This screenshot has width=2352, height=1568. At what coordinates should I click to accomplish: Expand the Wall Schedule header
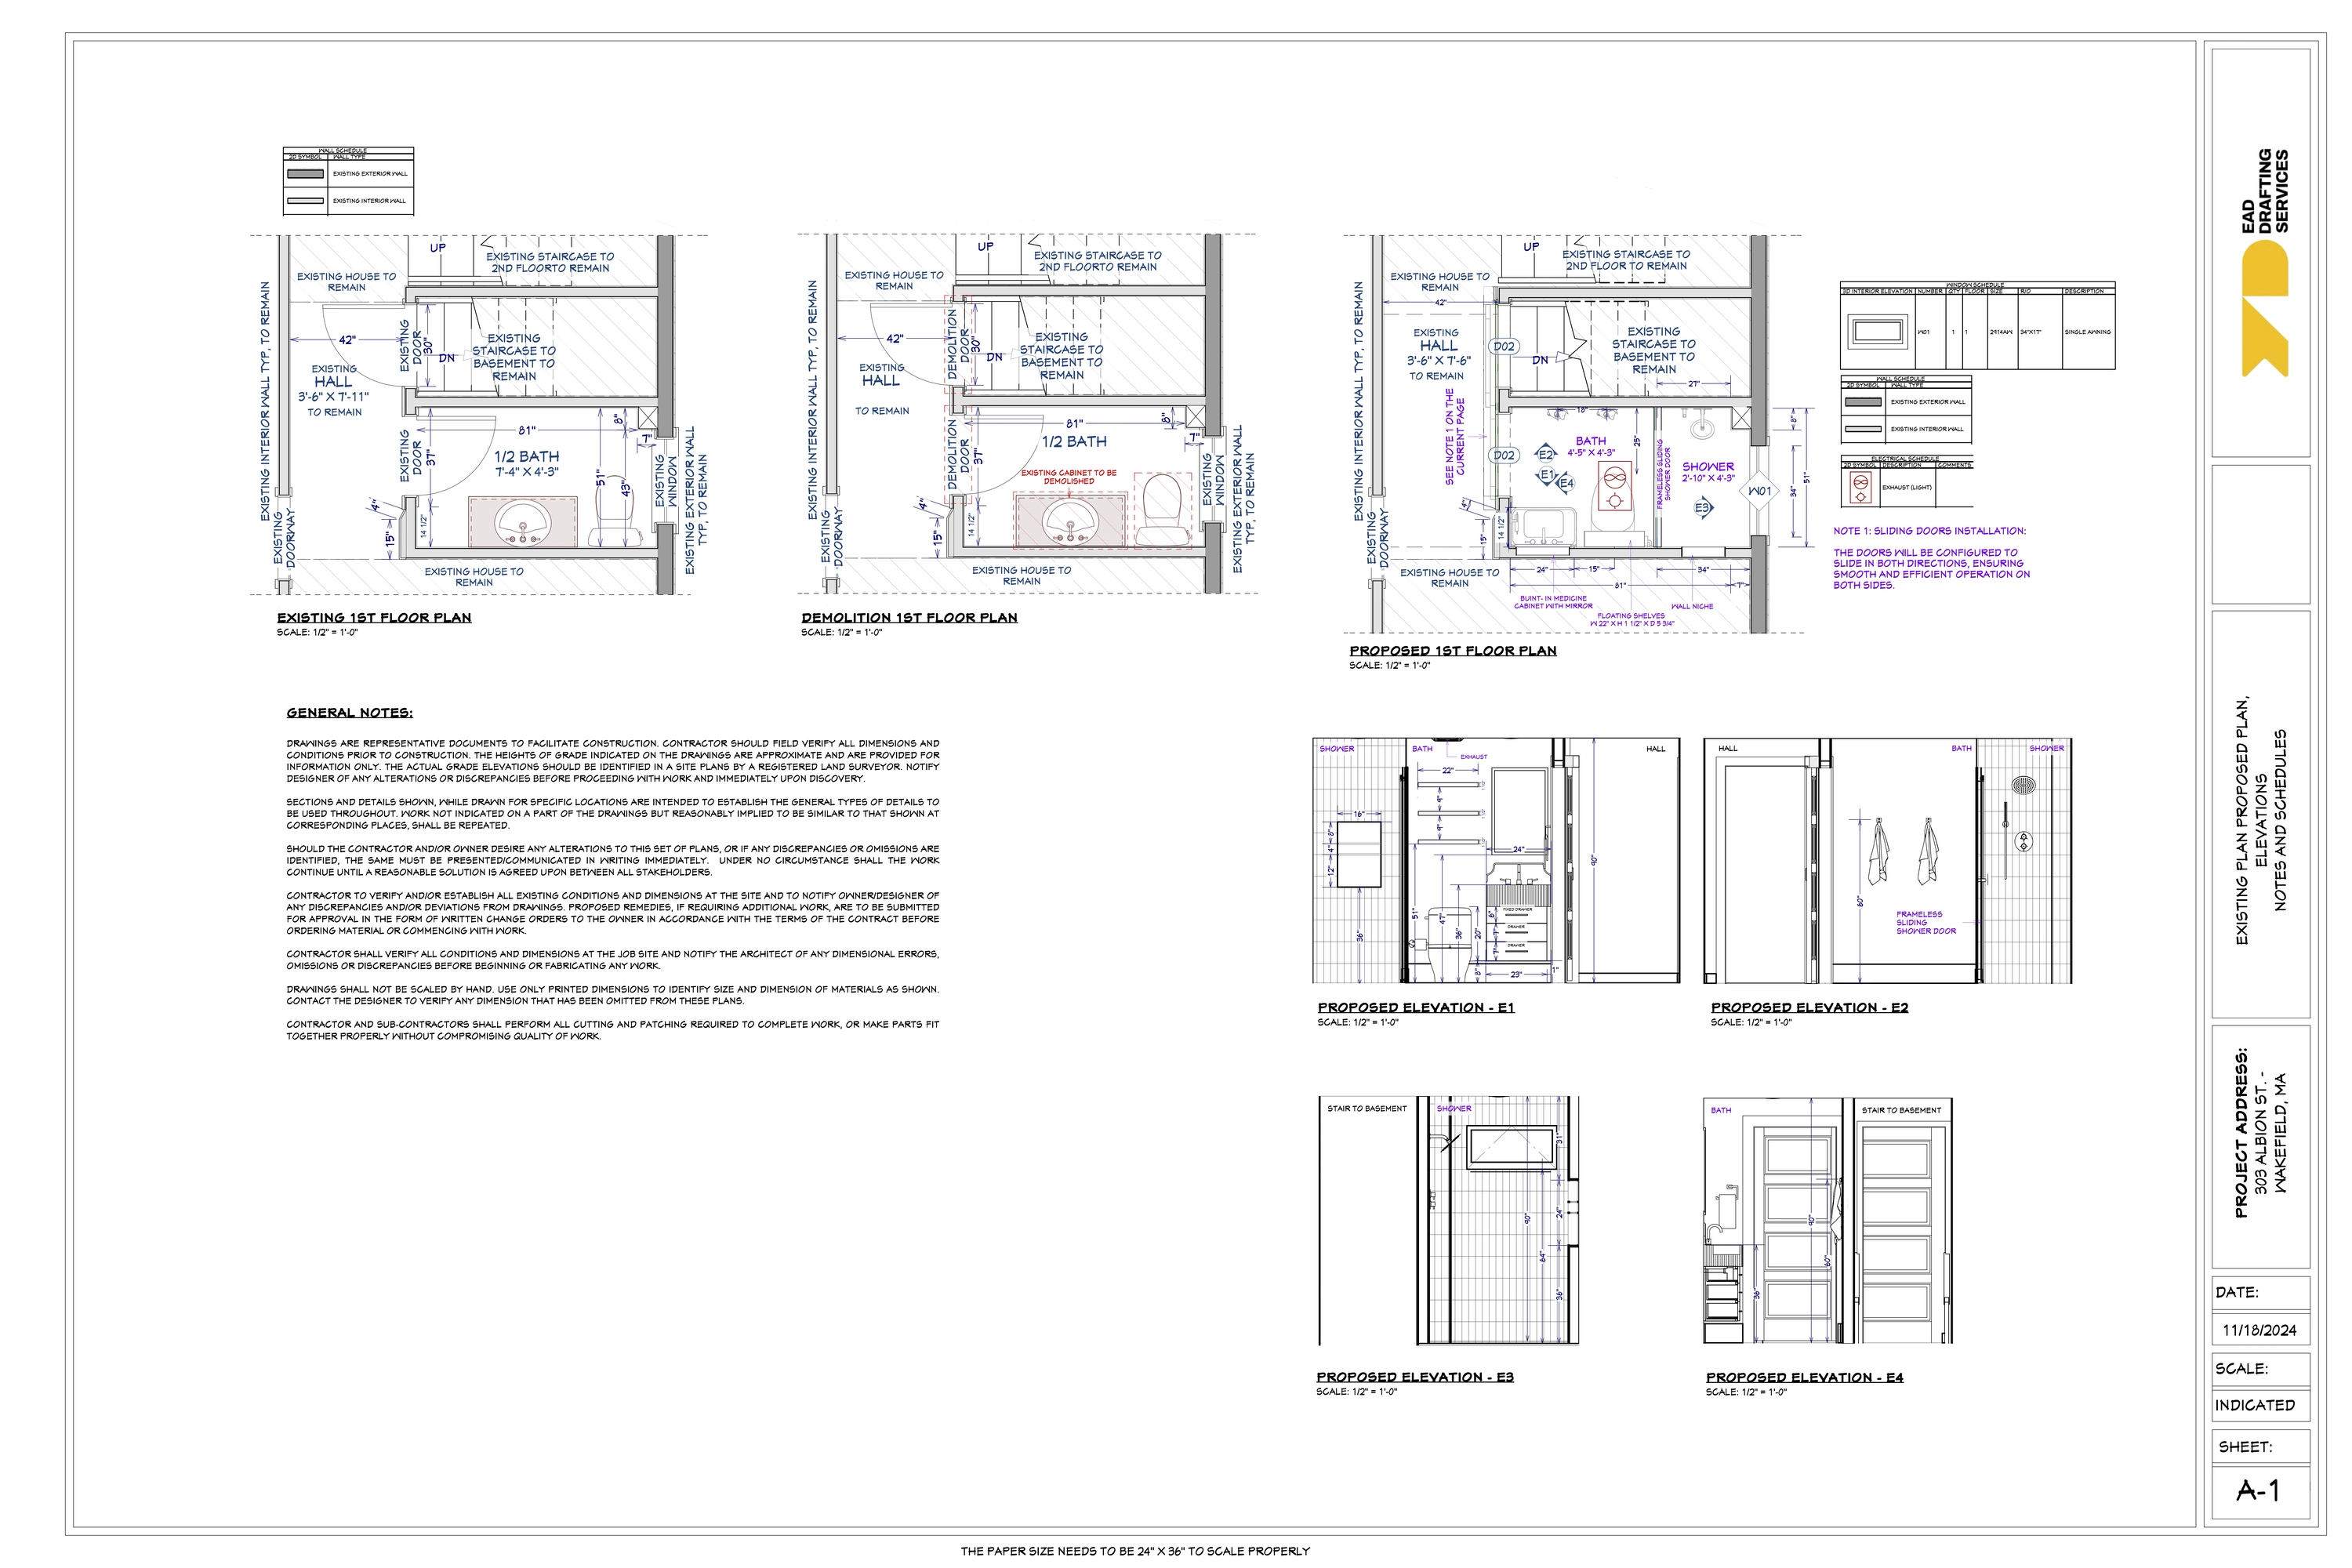coord(1901,379)
